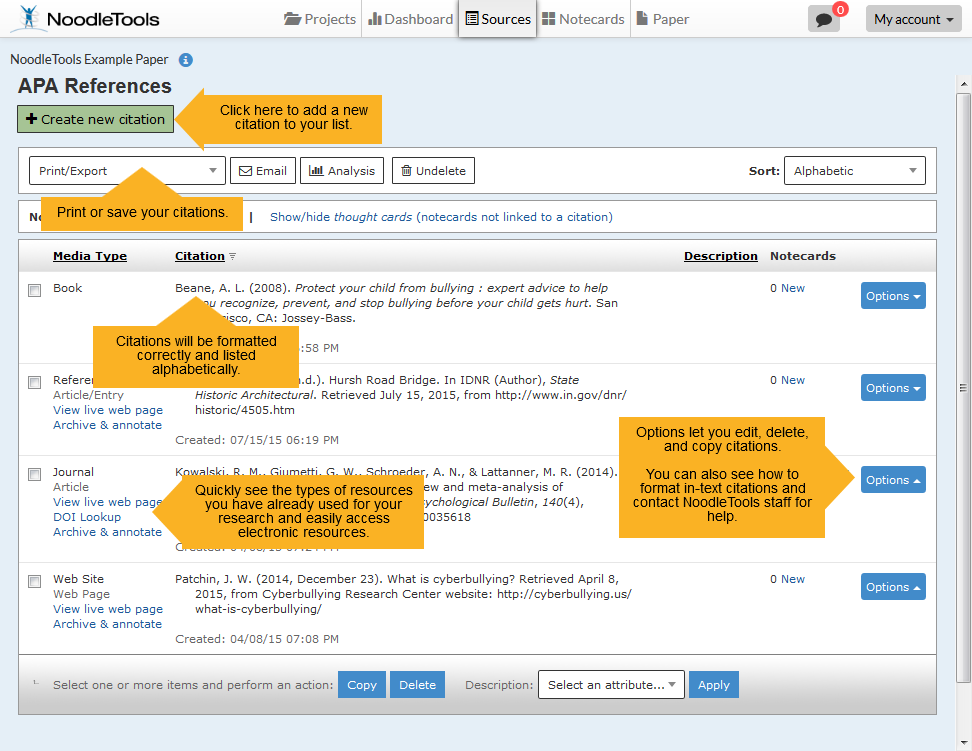Click the Patchin 2014 citation text
972x751 pixels.
coord(403,594)
